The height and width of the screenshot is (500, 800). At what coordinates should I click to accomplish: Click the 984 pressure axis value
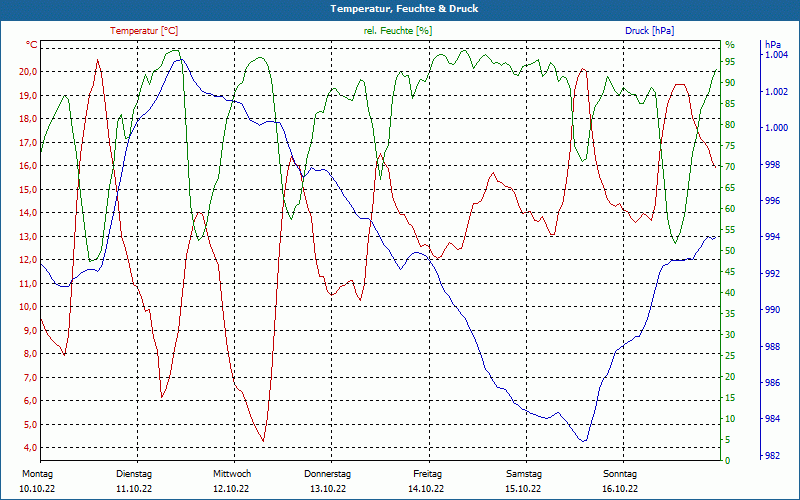772,419
